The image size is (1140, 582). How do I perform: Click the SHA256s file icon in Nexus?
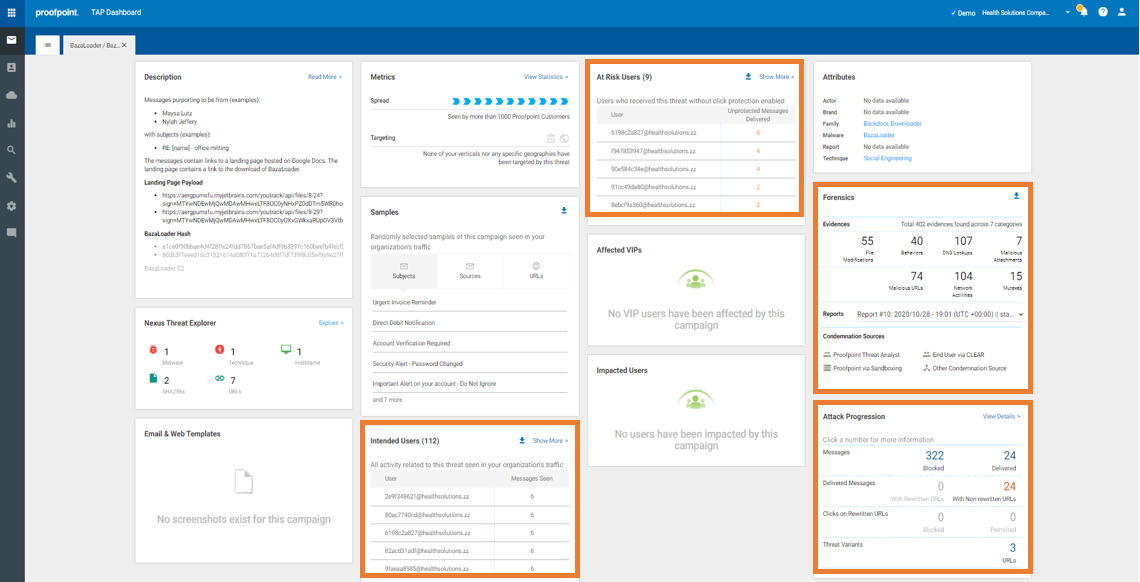pyautogui.click(x=153, y=379)
